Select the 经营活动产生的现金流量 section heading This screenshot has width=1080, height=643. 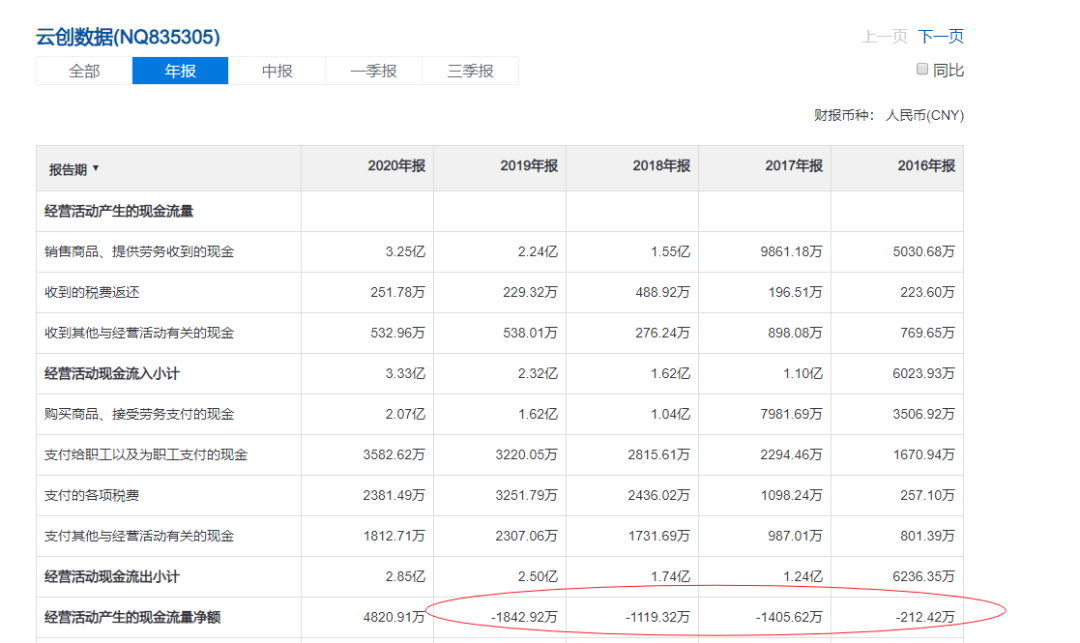pos(118,211)
